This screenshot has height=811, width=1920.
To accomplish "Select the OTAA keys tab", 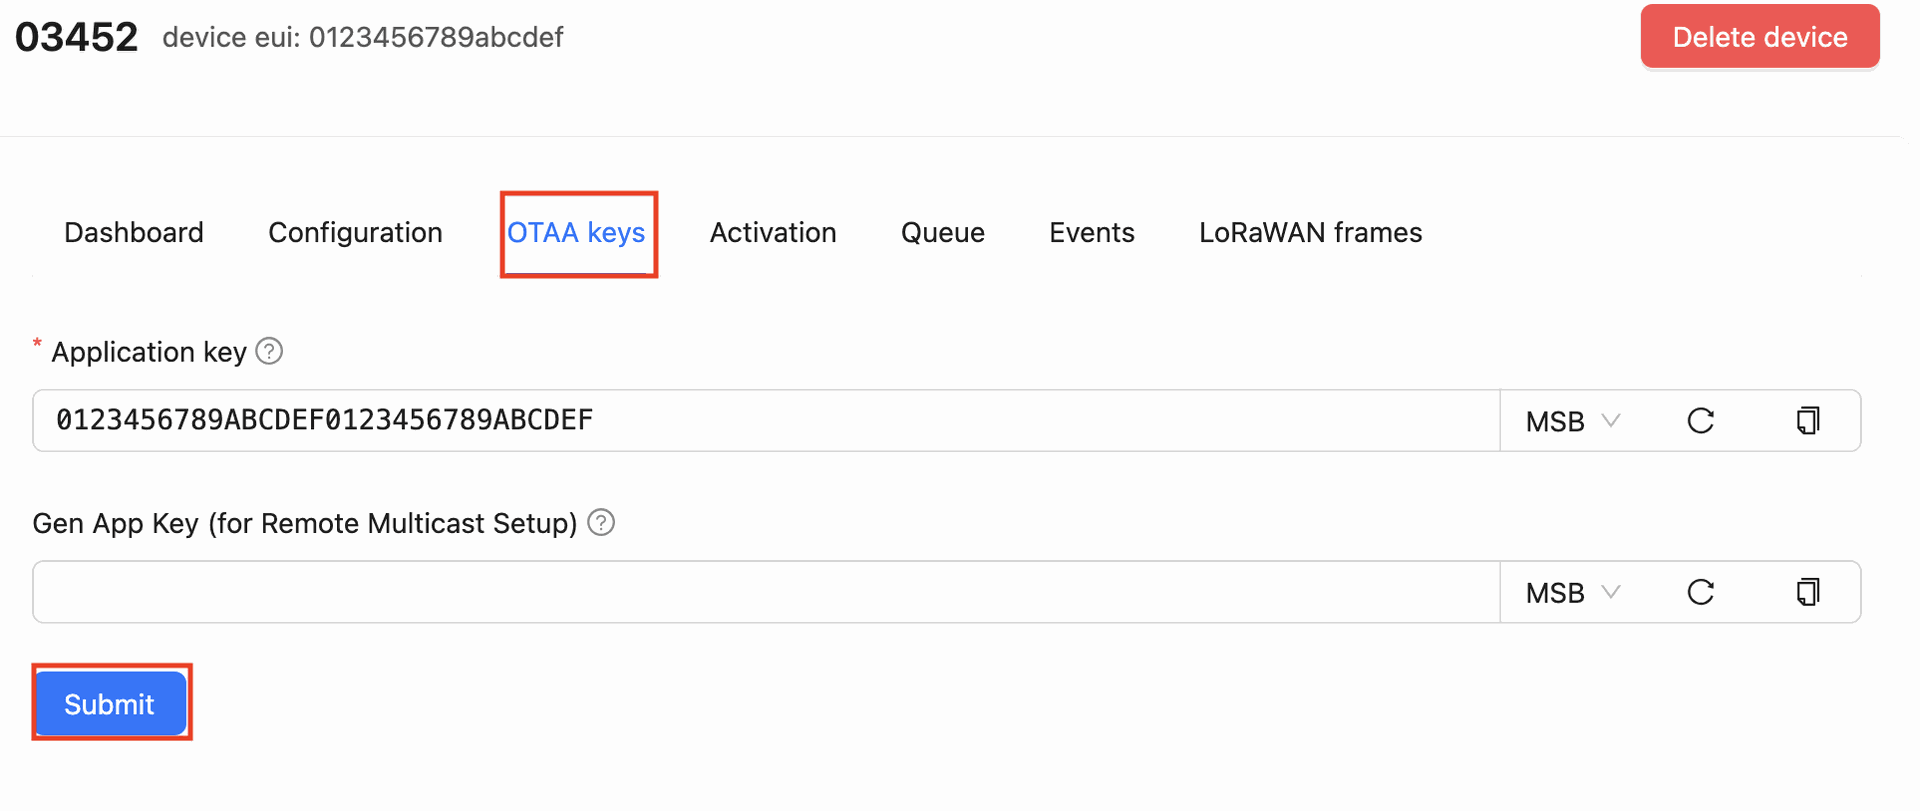I will click(576, 232).
